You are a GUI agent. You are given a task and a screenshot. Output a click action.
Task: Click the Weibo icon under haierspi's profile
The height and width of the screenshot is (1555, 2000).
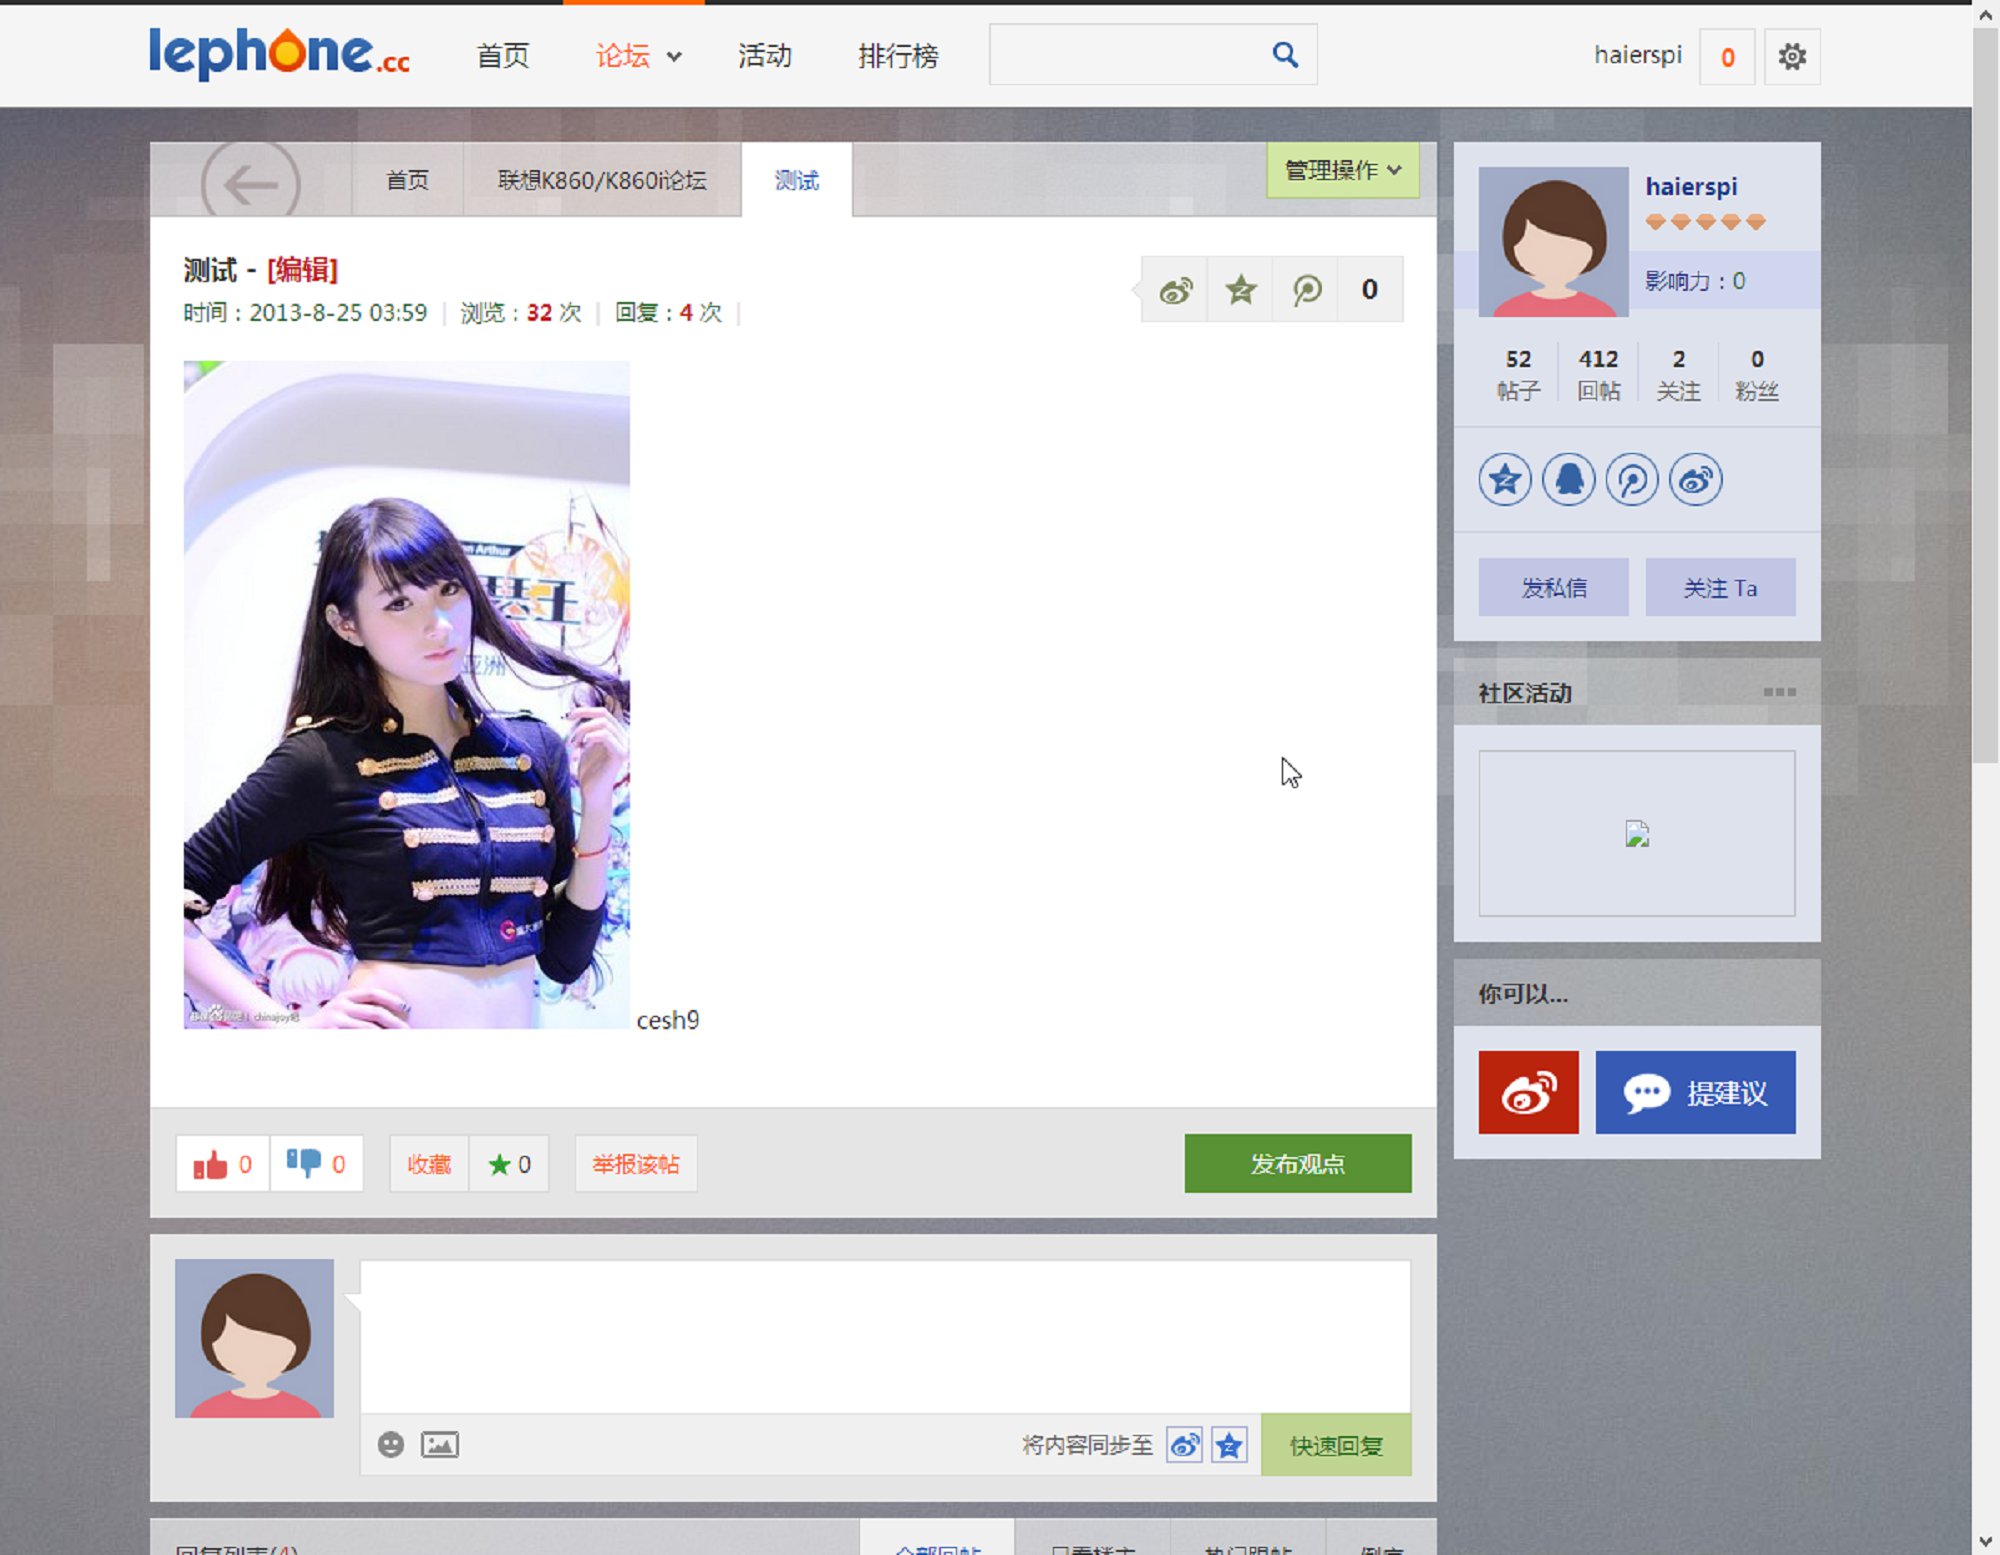click(1696, 480)
